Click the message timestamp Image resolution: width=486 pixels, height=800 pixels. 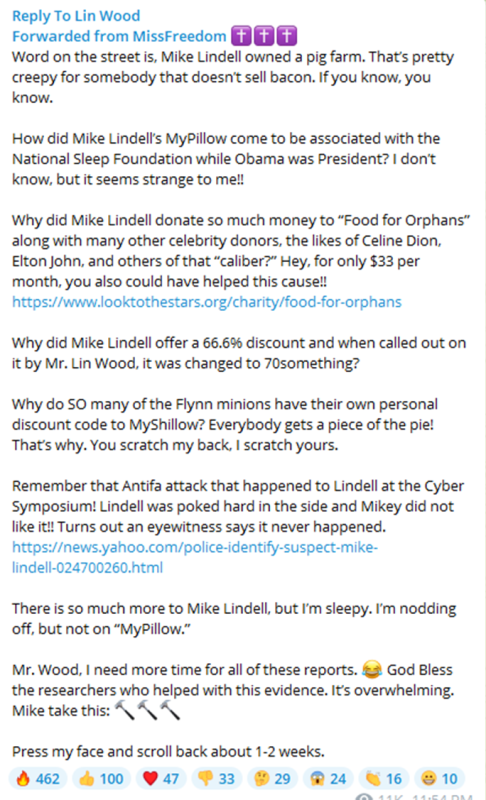click(443, 797)
